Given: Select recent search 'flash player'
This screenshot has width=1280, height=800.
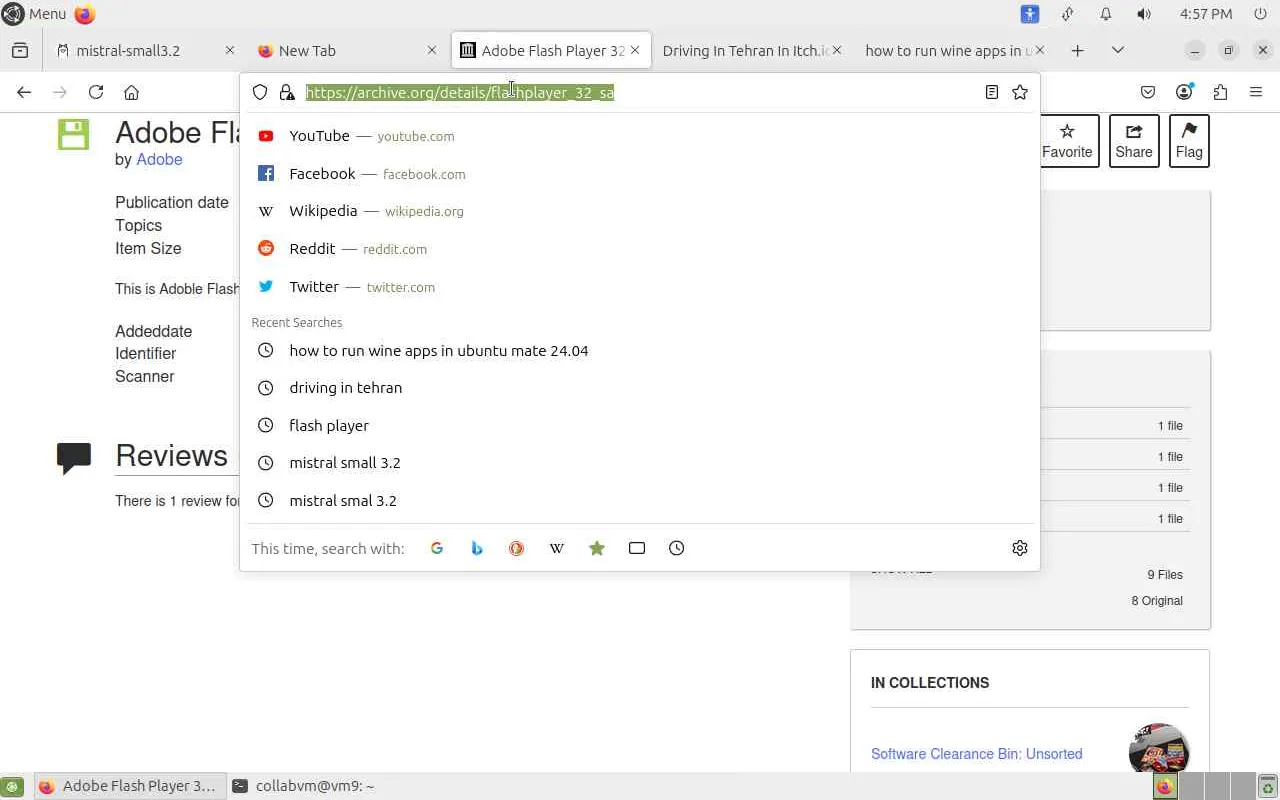Looking at the screenshot, I should (640, 426).
